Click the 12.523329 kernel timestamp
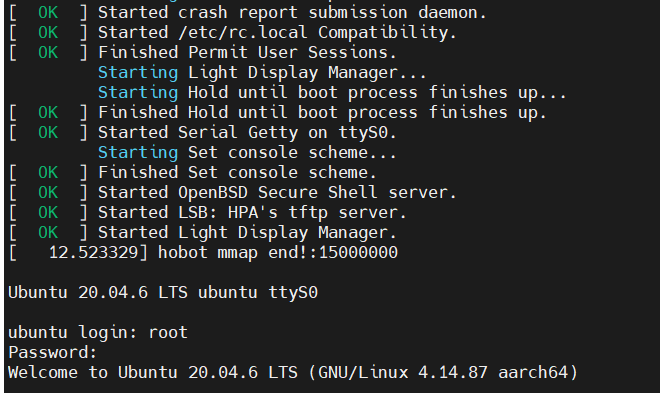The height and width of the screenshot is (393, 660). click(93, 252)
